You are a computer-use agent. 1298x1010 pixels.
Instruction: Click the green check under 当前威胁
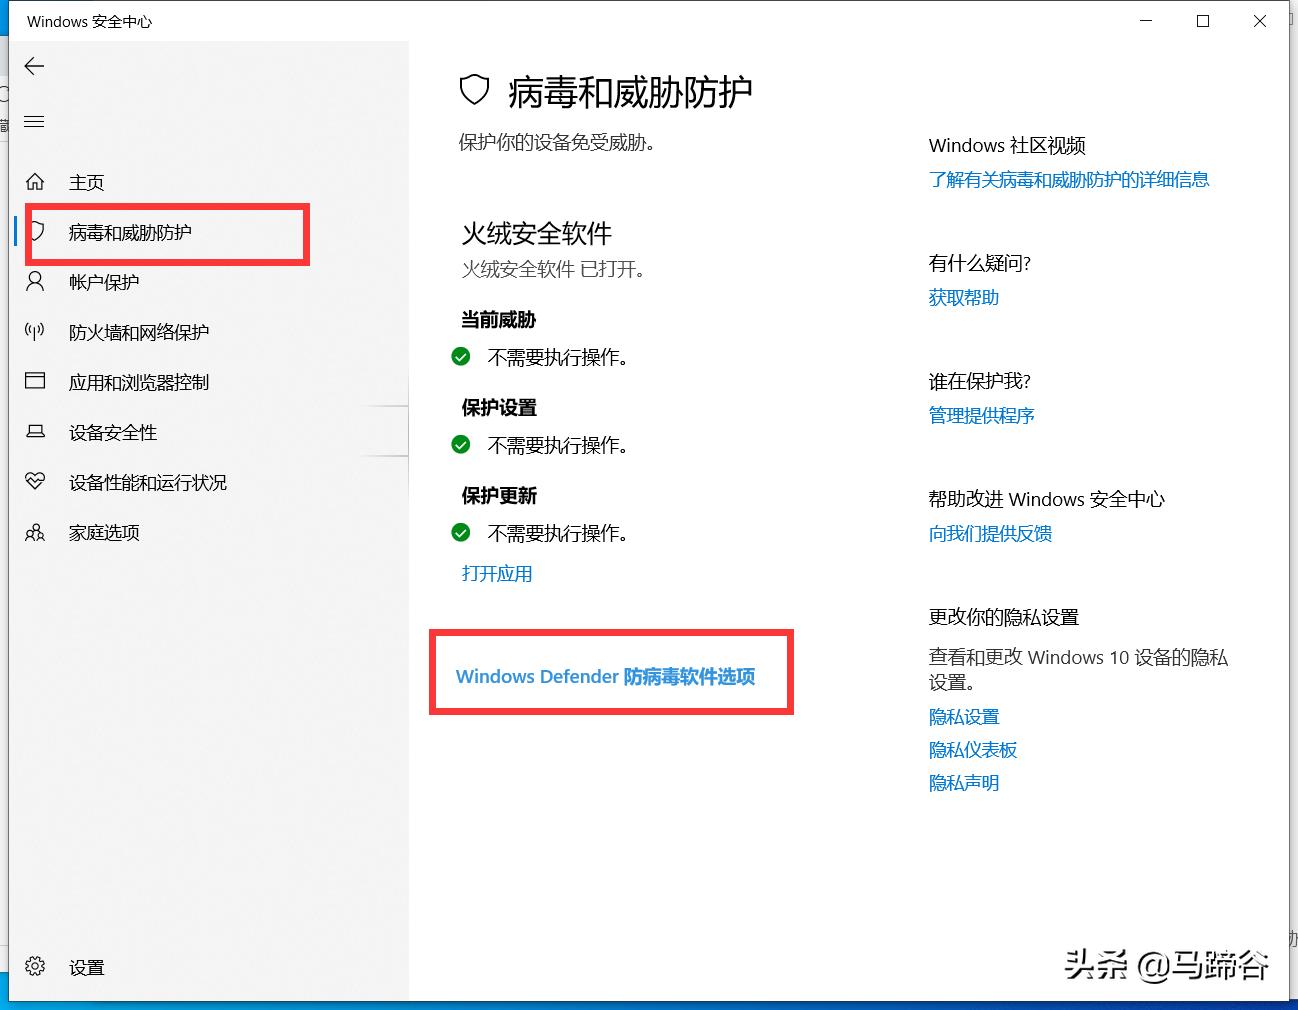(x=461, y=356)
